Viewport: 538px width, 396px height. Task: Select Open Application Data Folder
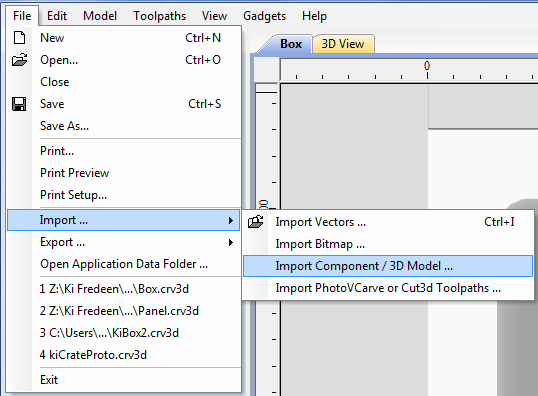click(x=124, y=264)
